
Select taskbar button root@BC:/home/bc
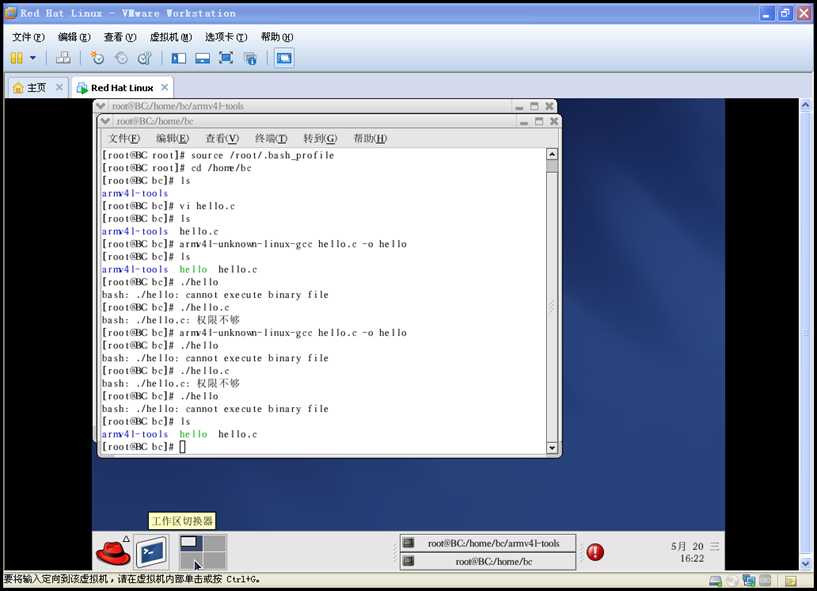pyautogui.click(x=488, y=561)
